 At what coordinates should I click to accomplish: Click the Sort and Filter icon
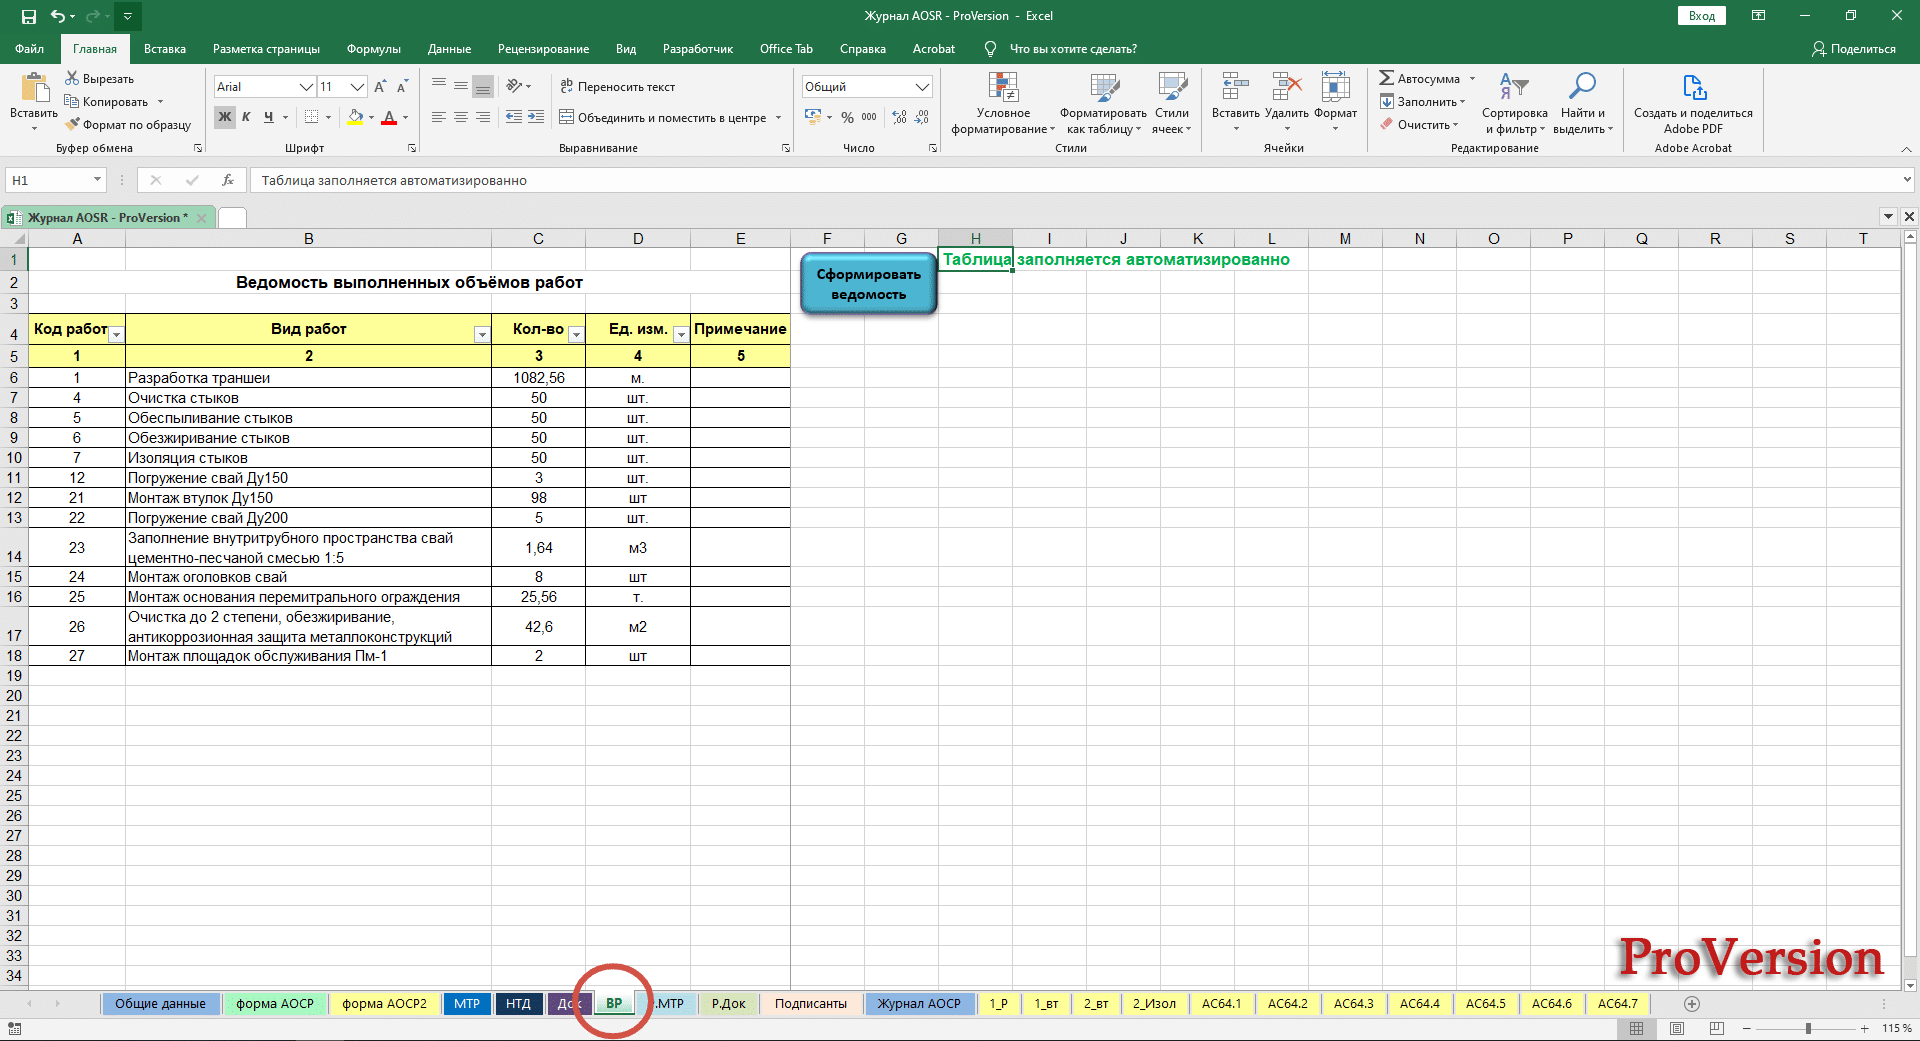1514,87
